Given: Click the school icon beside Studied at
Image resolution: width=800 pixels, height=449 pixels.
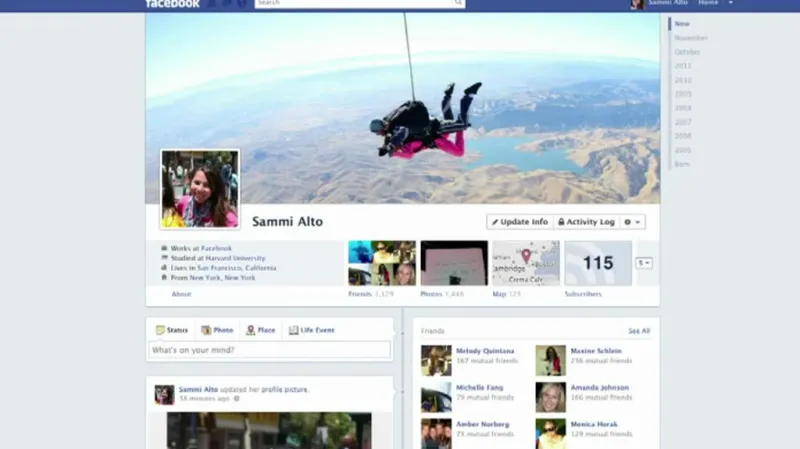Looking at the screenshot, I should (164, 258).
